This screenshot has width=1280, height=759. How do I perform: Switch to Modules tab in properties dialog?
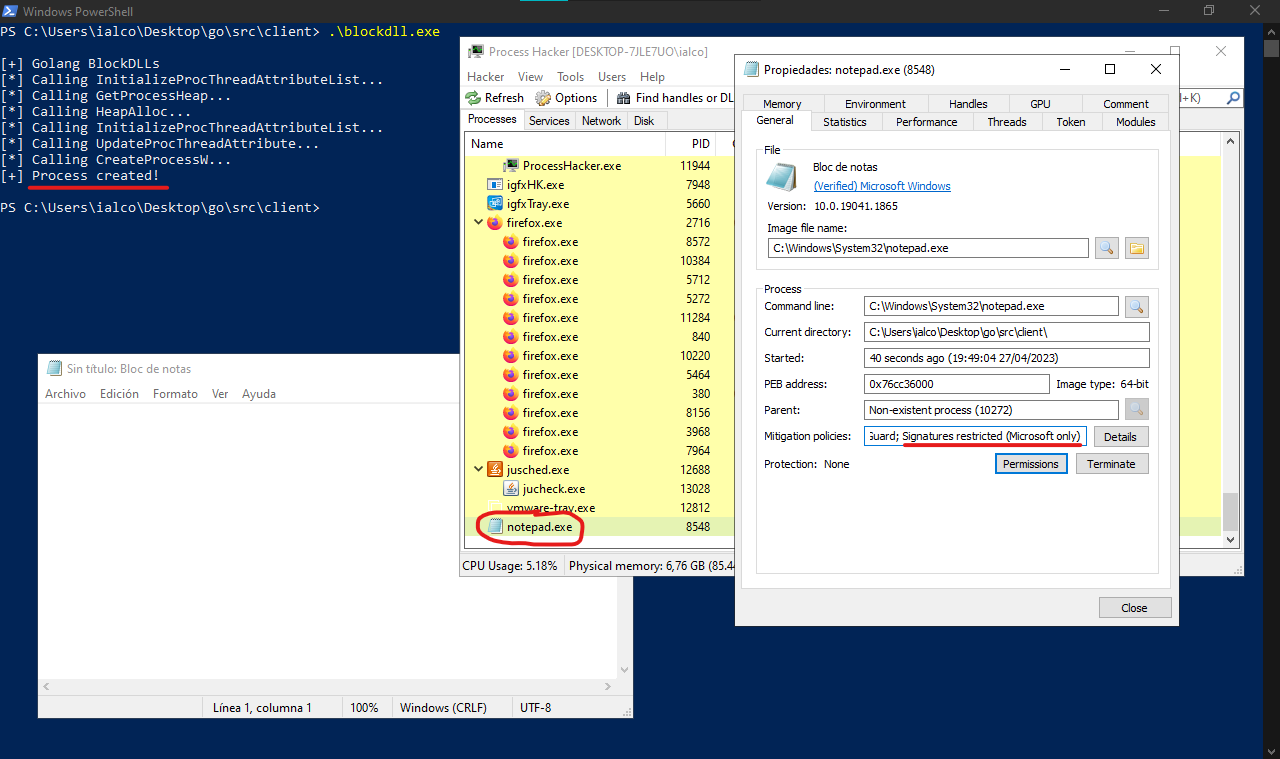[1135, 122]
